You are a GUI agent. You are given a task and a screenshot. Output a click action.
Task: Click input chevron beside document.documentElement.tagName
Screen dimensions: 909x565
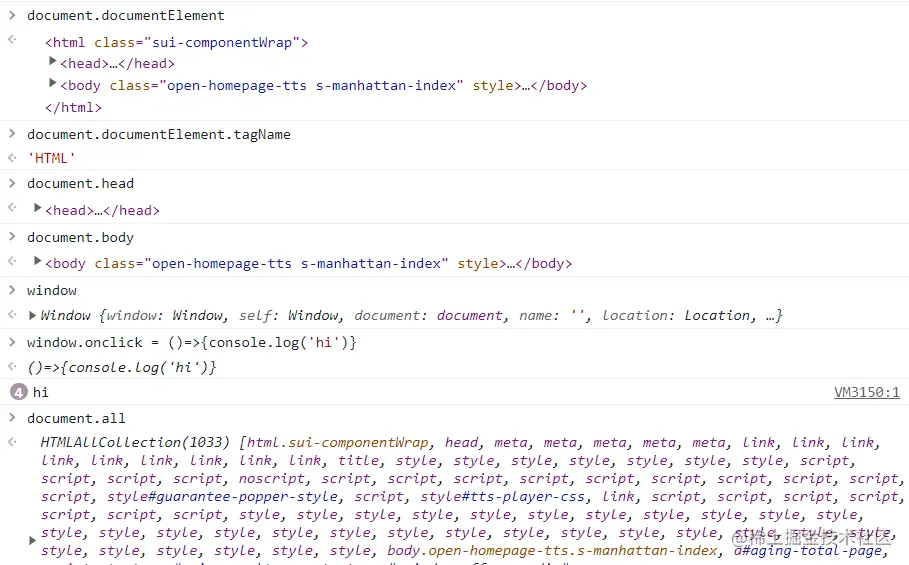pyautogui.click(x=12, y=134)
